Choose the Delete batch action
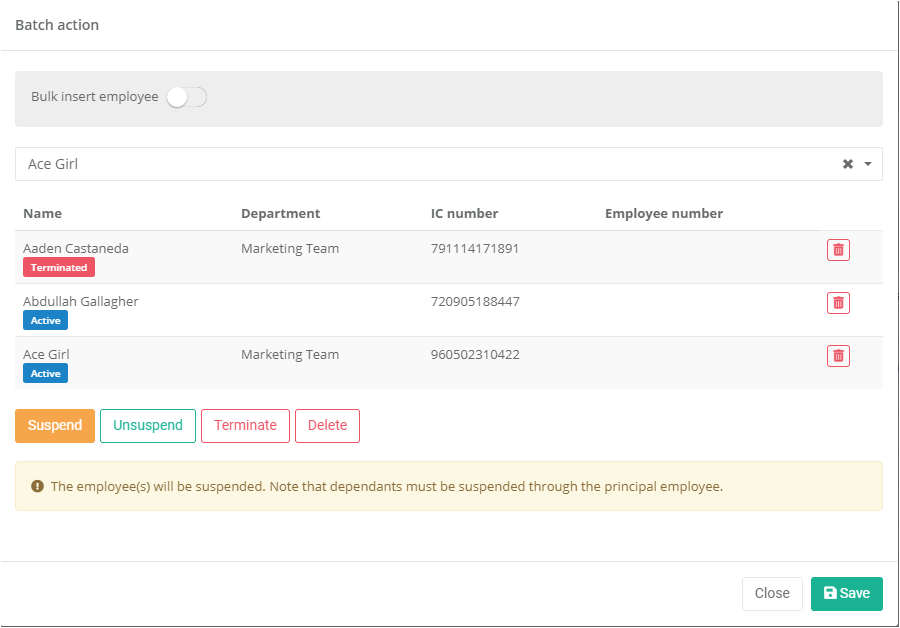Screen dimensions: 900x628 327,425
